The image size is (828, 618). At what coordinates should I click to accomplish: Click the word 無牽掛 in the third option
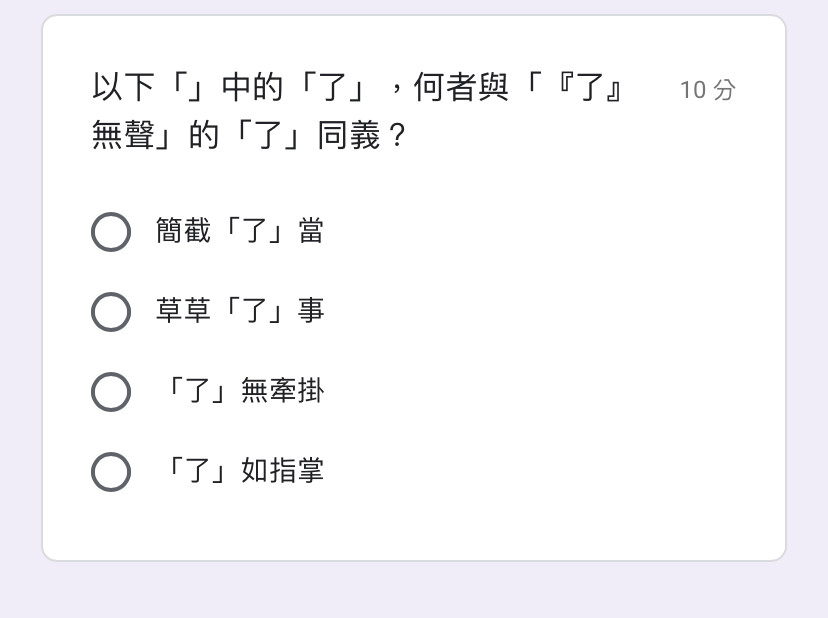click(x=283, y=391)
